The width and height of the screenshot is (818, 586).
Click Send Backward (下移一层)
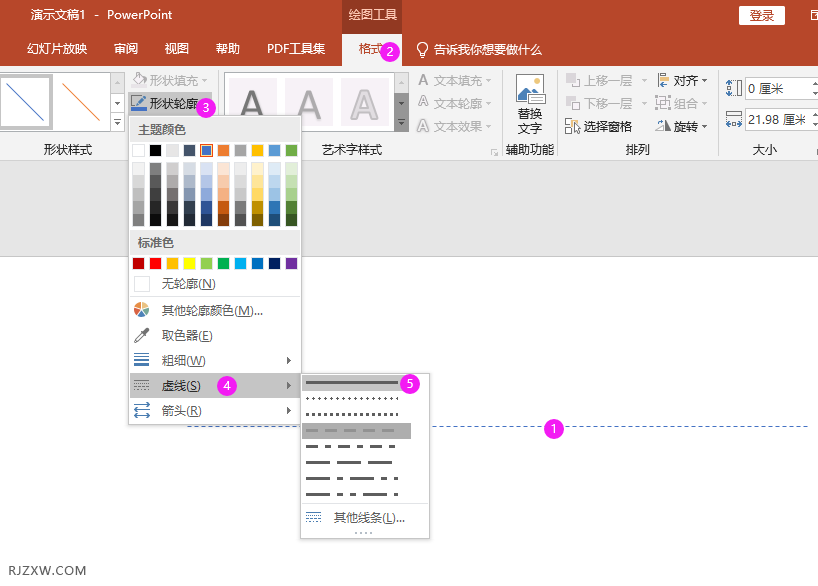pos(600,103)
